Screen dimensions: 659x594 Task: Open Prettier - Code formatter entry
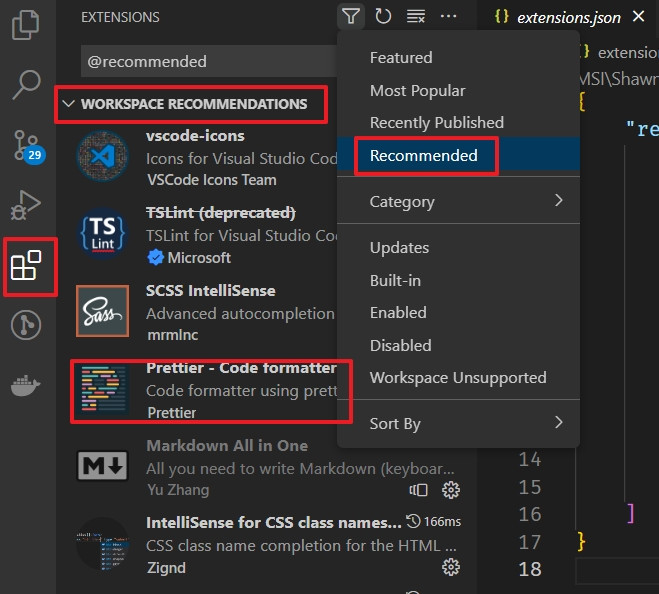[x=198, y=390]
